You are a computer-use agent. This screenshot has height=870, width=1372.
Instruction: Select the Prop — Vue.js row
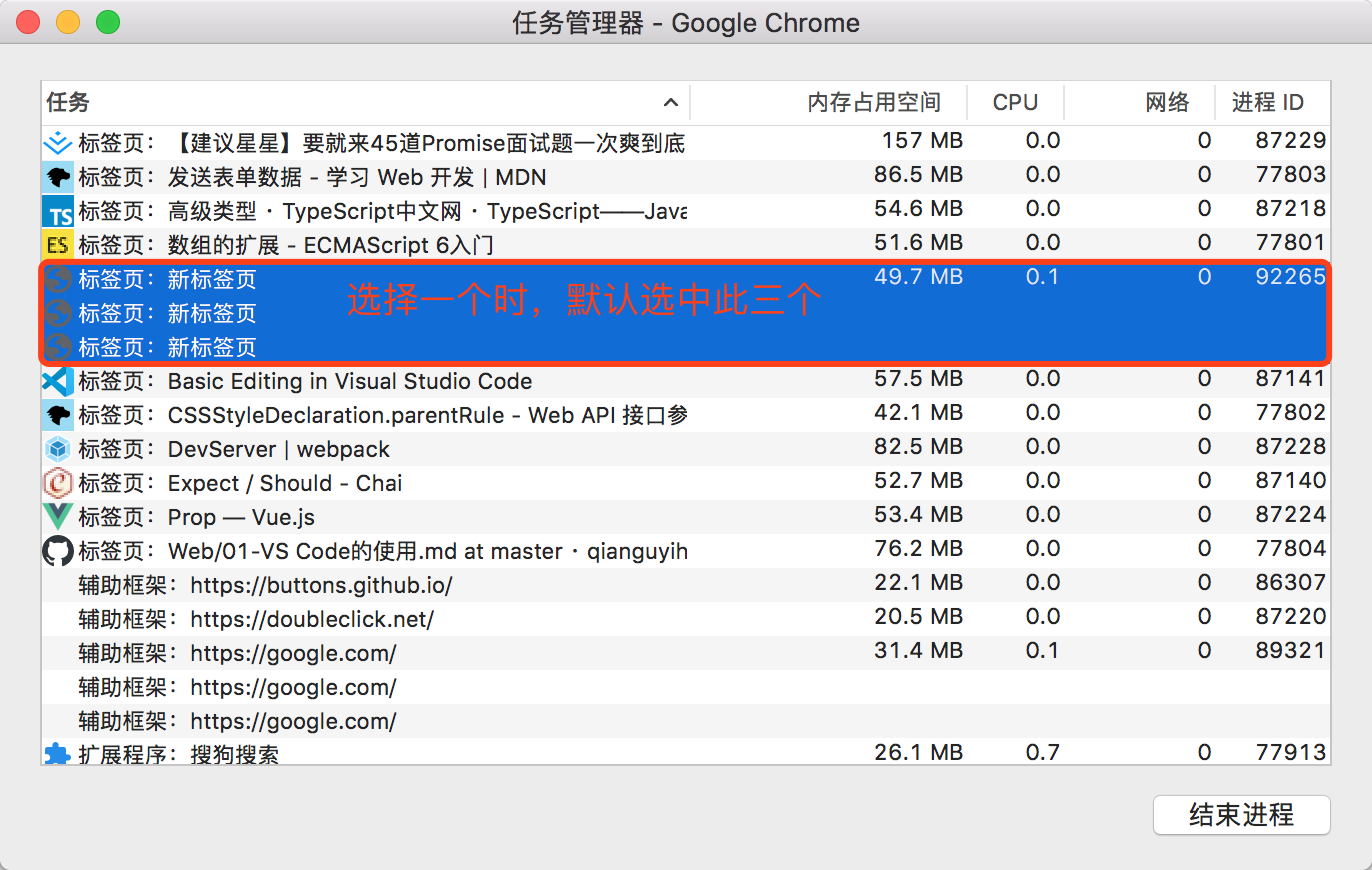[686, 517]
